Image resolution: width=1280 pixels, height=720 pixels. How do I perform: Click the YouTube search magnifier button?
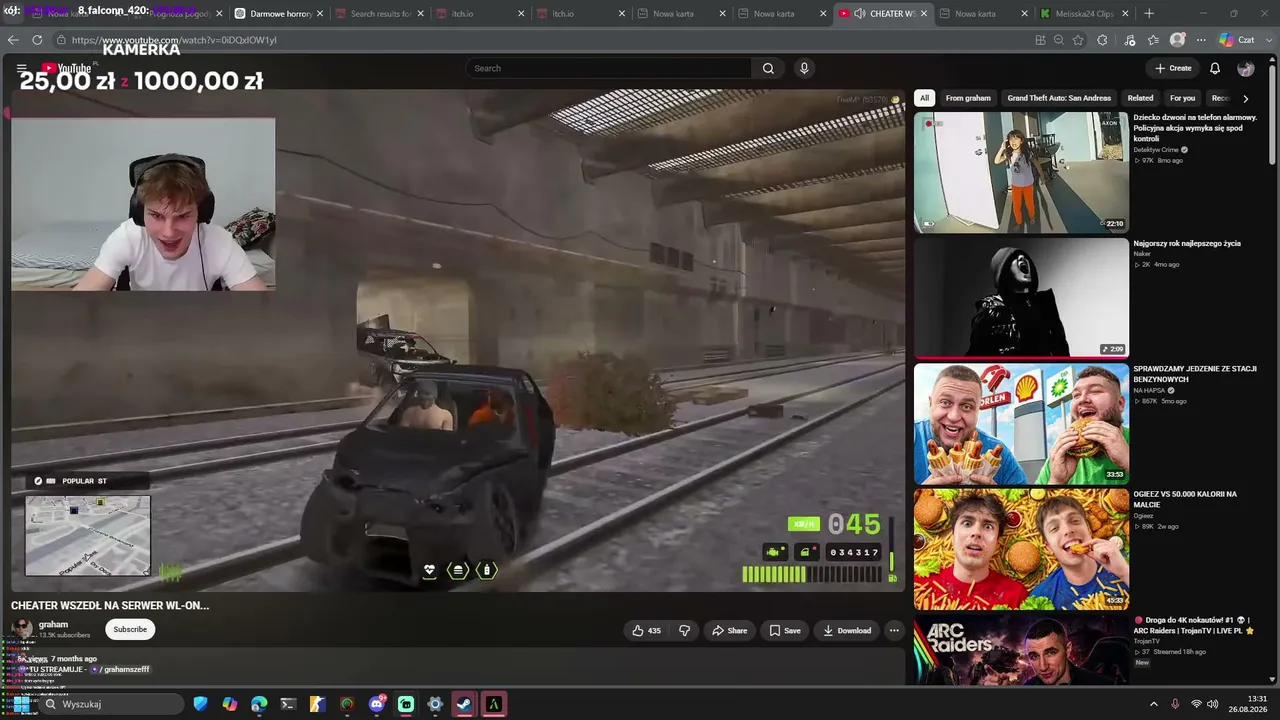(768, 68)
